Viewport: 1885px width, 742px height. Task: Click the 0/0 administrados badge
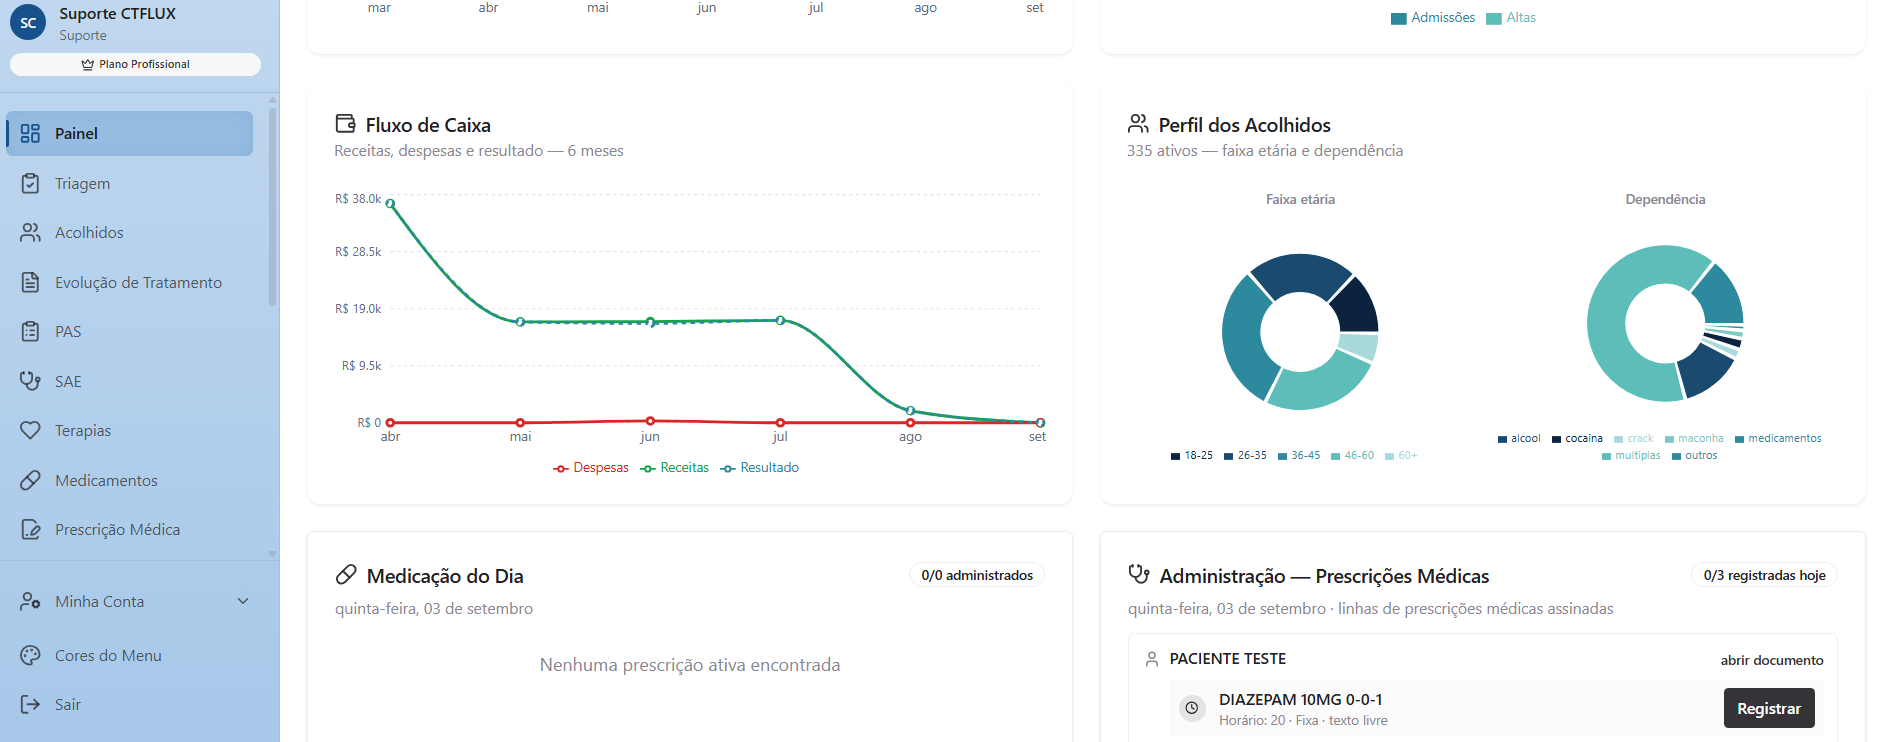pos(977,575)
